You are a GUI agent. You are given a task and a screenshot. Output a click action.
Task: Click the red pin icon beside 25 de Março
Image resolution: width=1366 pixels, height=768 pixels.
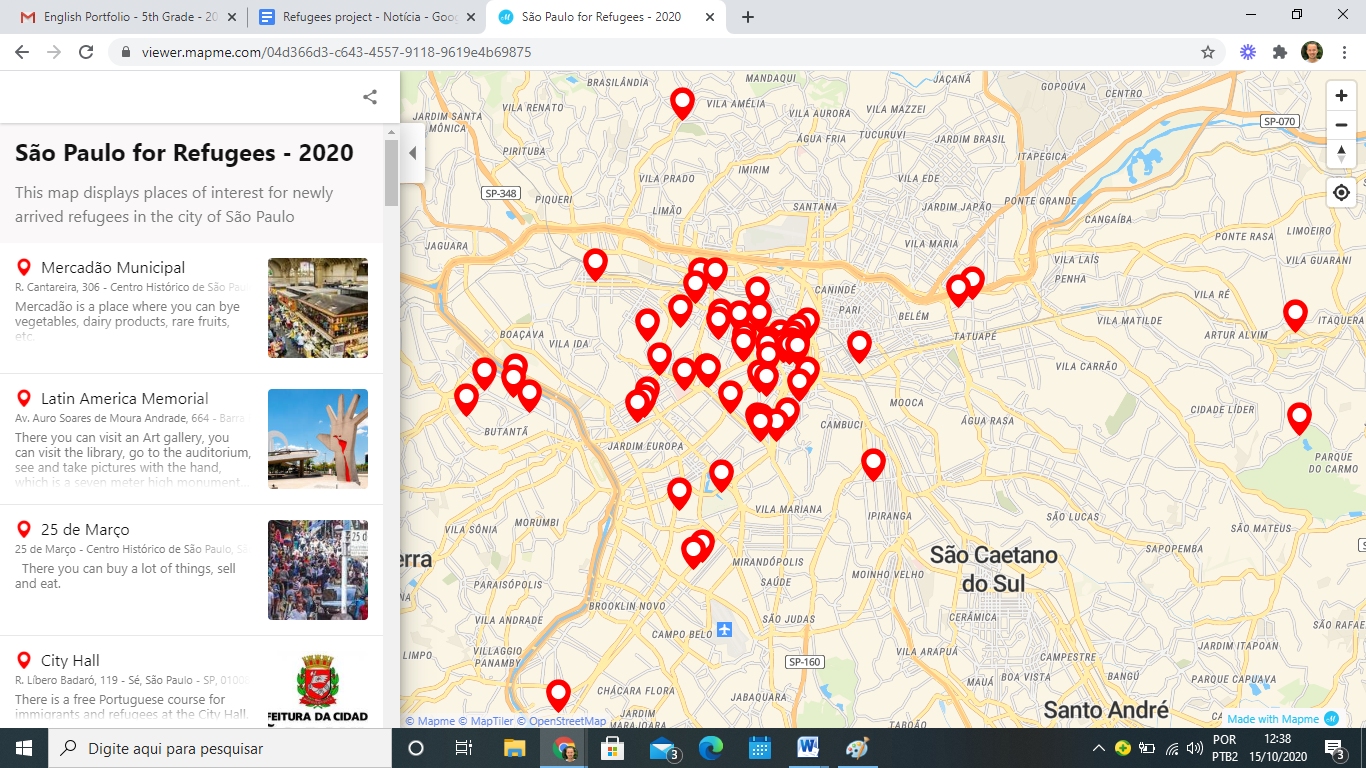[25, 529]
